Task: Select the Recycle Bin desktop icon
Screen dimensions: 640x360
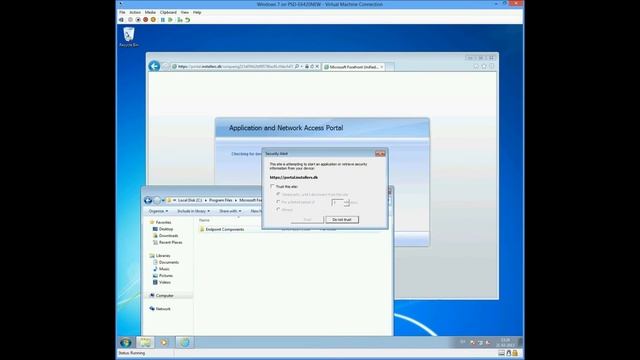Action: [x=129, y=37]
